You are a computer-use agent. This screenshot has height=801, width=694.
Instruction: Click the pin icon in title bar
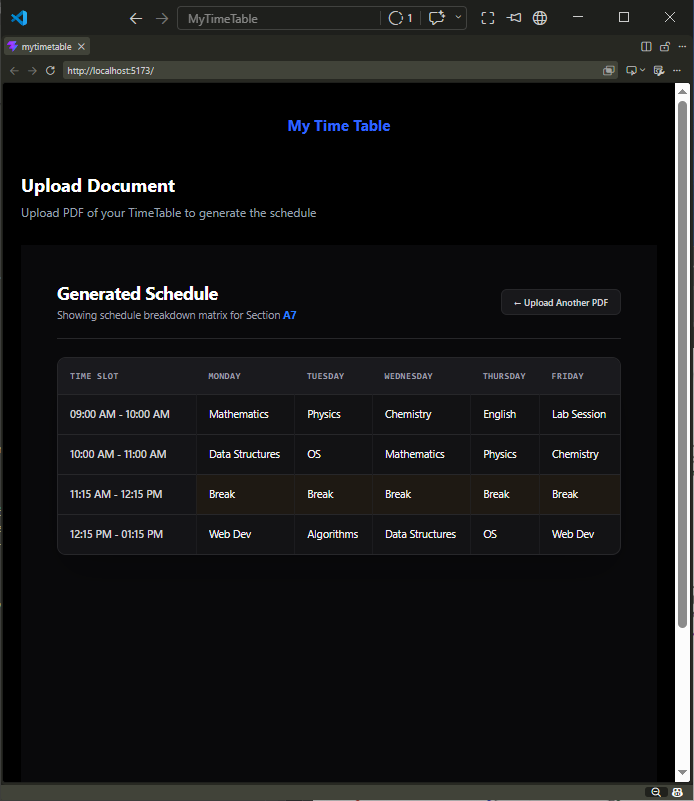pyautogui.click(x=514, y=18)
